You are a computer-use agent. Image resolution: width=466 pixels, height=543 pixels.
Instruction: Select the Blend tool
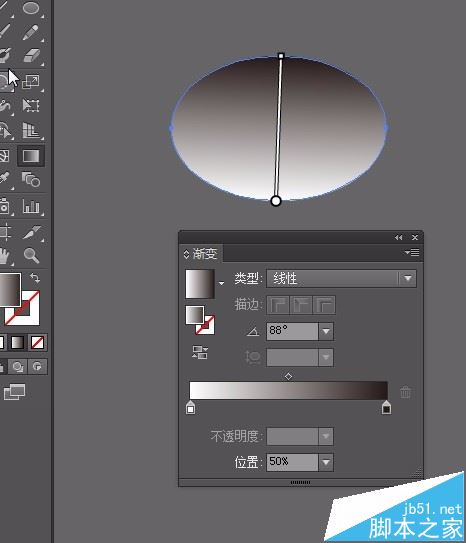point(31,179)
